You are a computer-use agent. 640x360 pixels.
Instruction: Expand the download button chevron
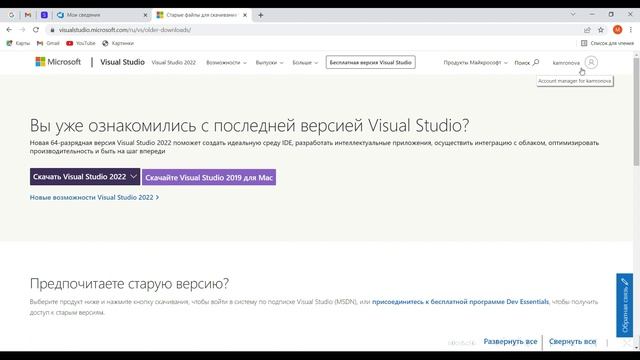tap(133, 177)
